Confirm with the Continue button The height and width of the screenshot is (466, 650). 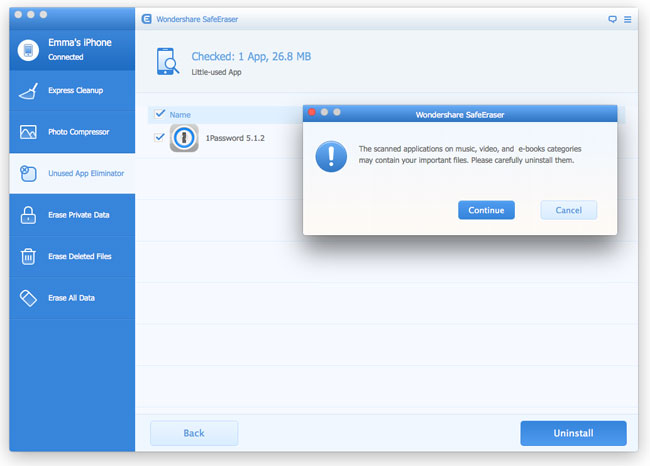pyautogui.click(x=486, y=210)
